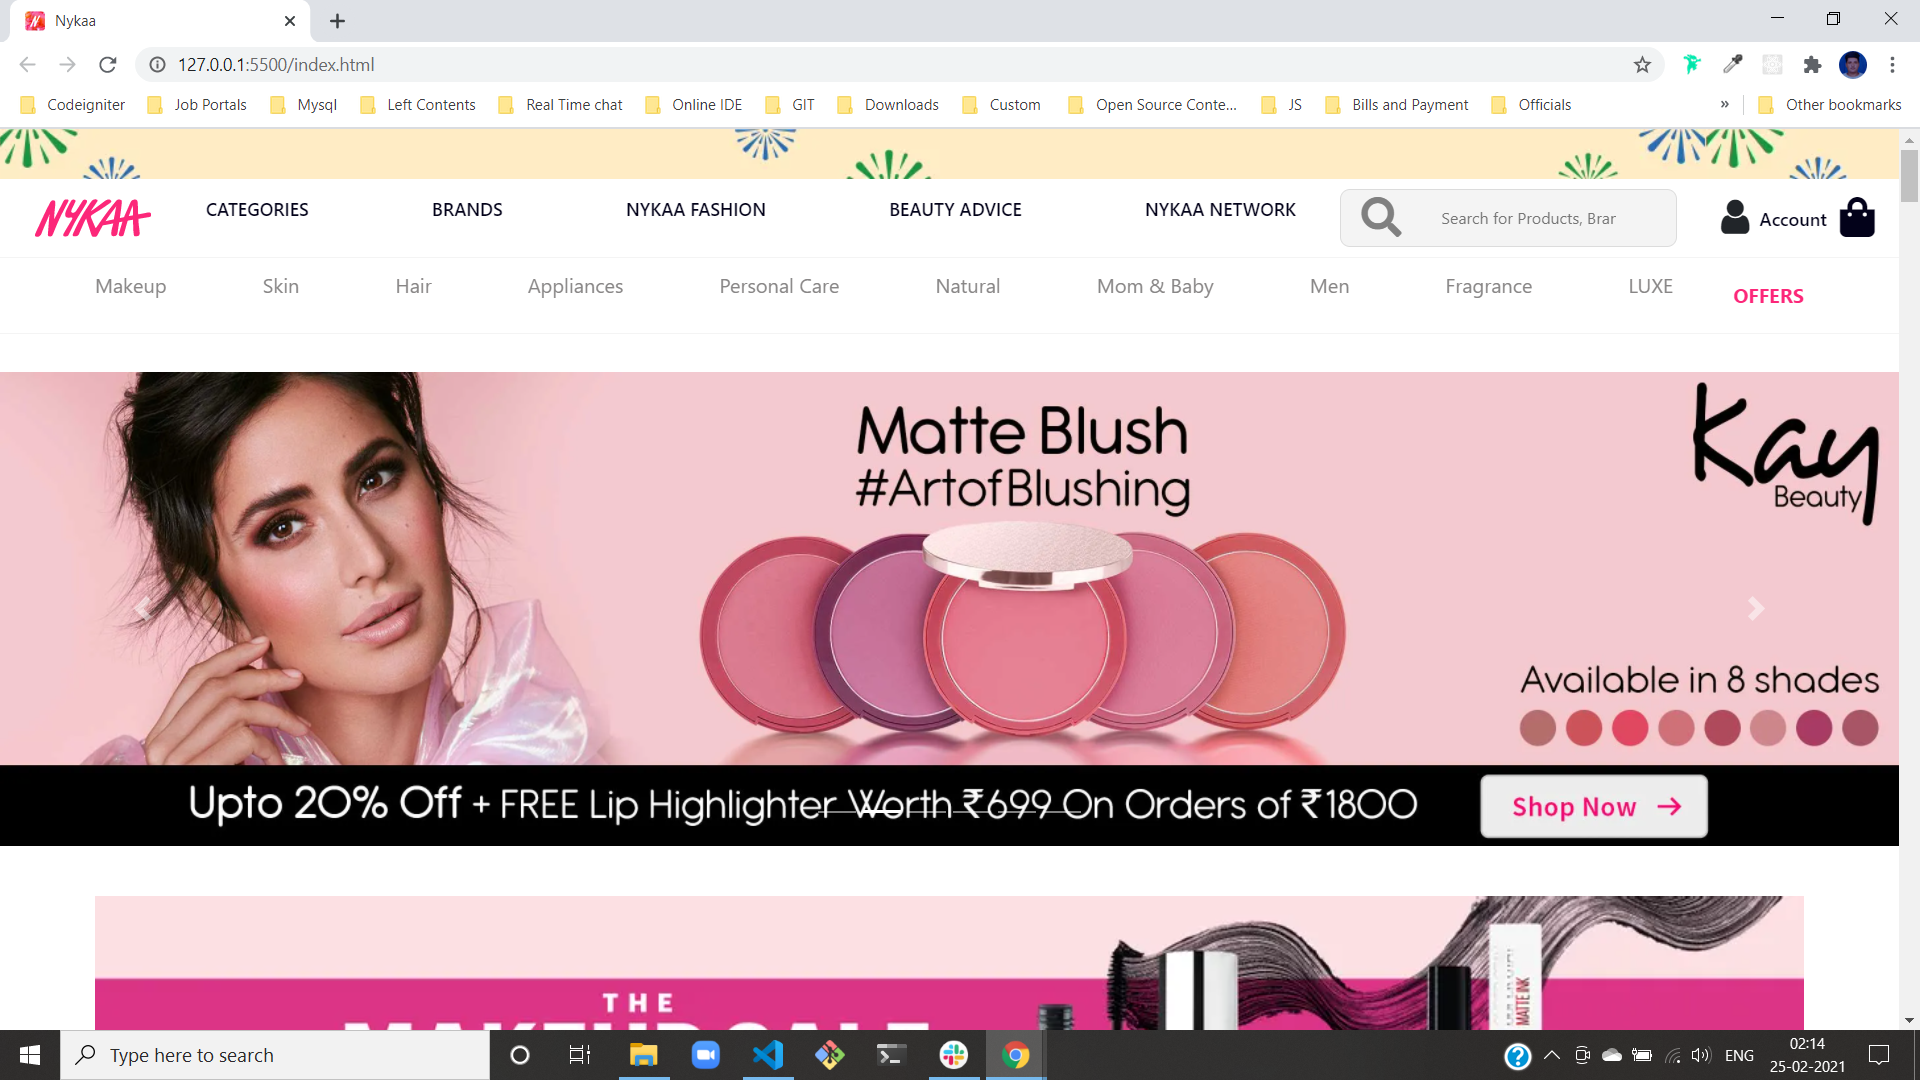
Task: Select the Appliances category
Action: 575,286
